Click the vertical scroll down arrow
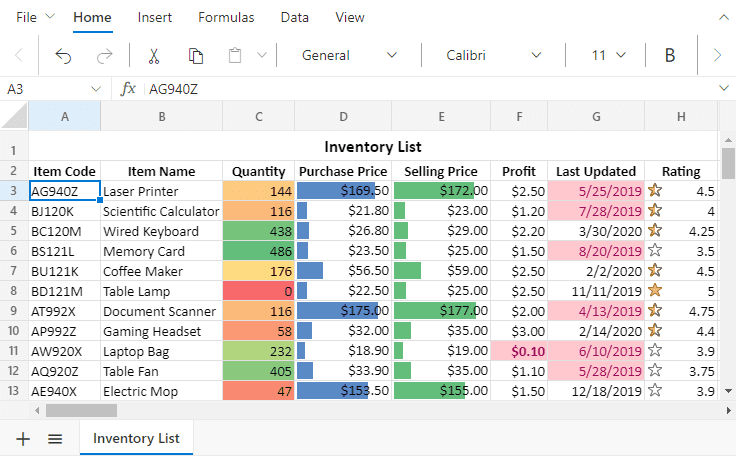 [x=728, y=390]
